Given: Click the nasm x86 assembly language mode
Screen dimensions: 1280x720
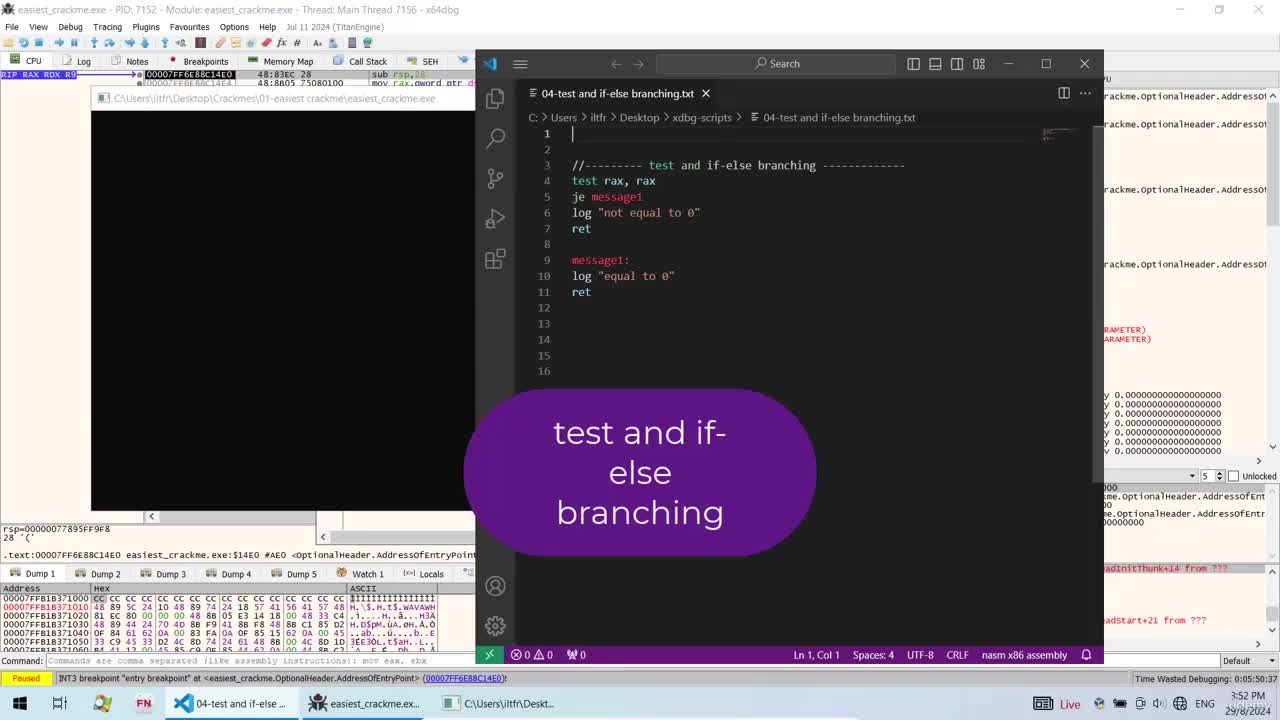Looking at the screenshot, I should pos(1024,655).
